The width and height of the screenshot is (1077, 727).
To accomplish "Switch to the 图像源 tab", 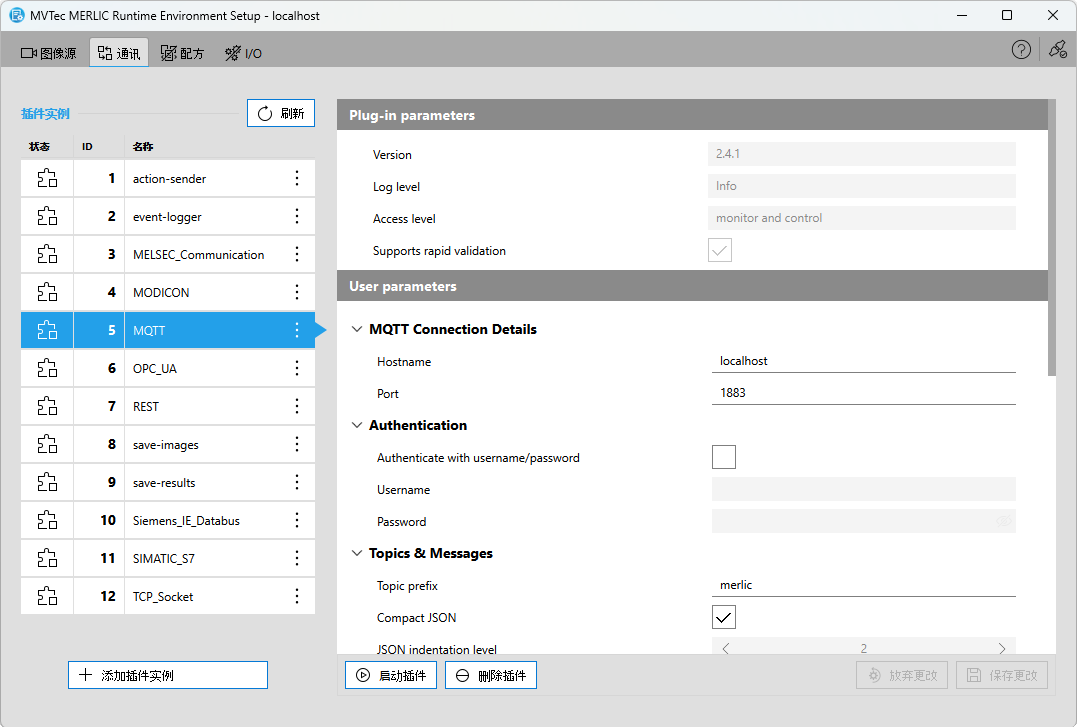I will [x=49, y=53].
